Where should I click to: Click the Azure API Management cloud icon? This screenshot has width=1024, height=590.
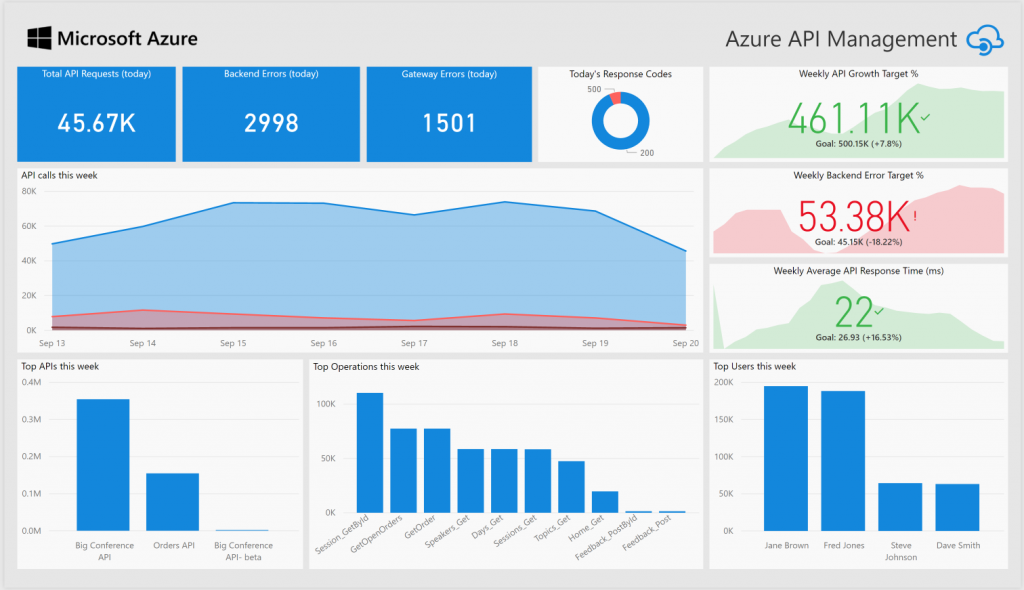pos(985,41)
